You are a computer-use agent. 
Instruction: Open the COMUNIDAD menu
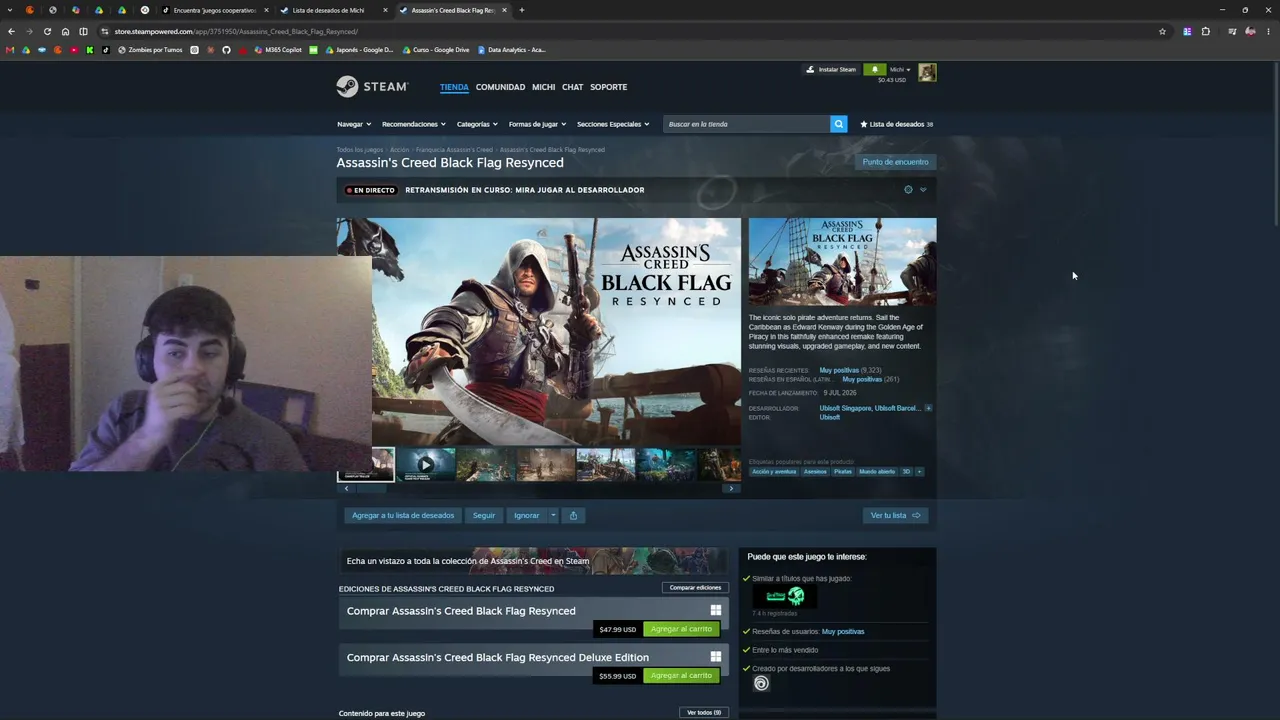pos(500,87)
